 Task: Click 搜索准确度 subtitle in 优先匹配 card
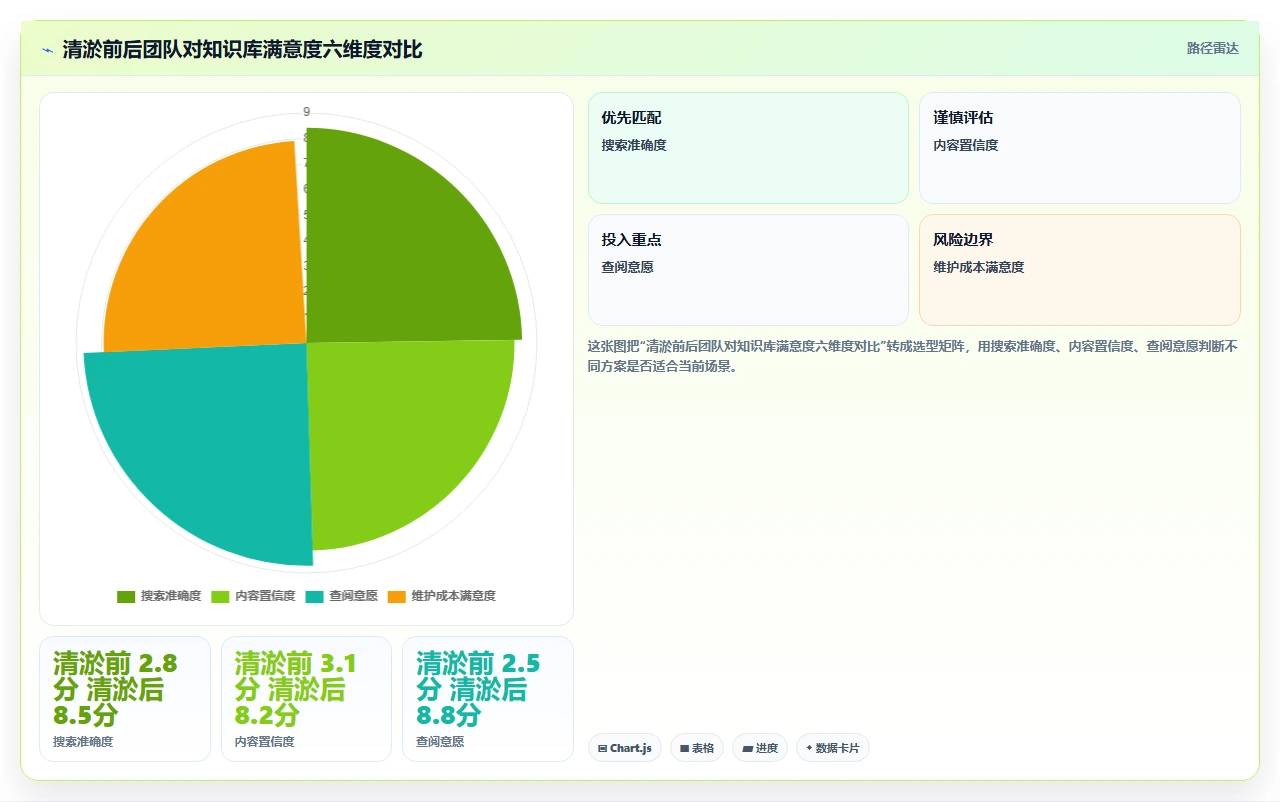634,145
